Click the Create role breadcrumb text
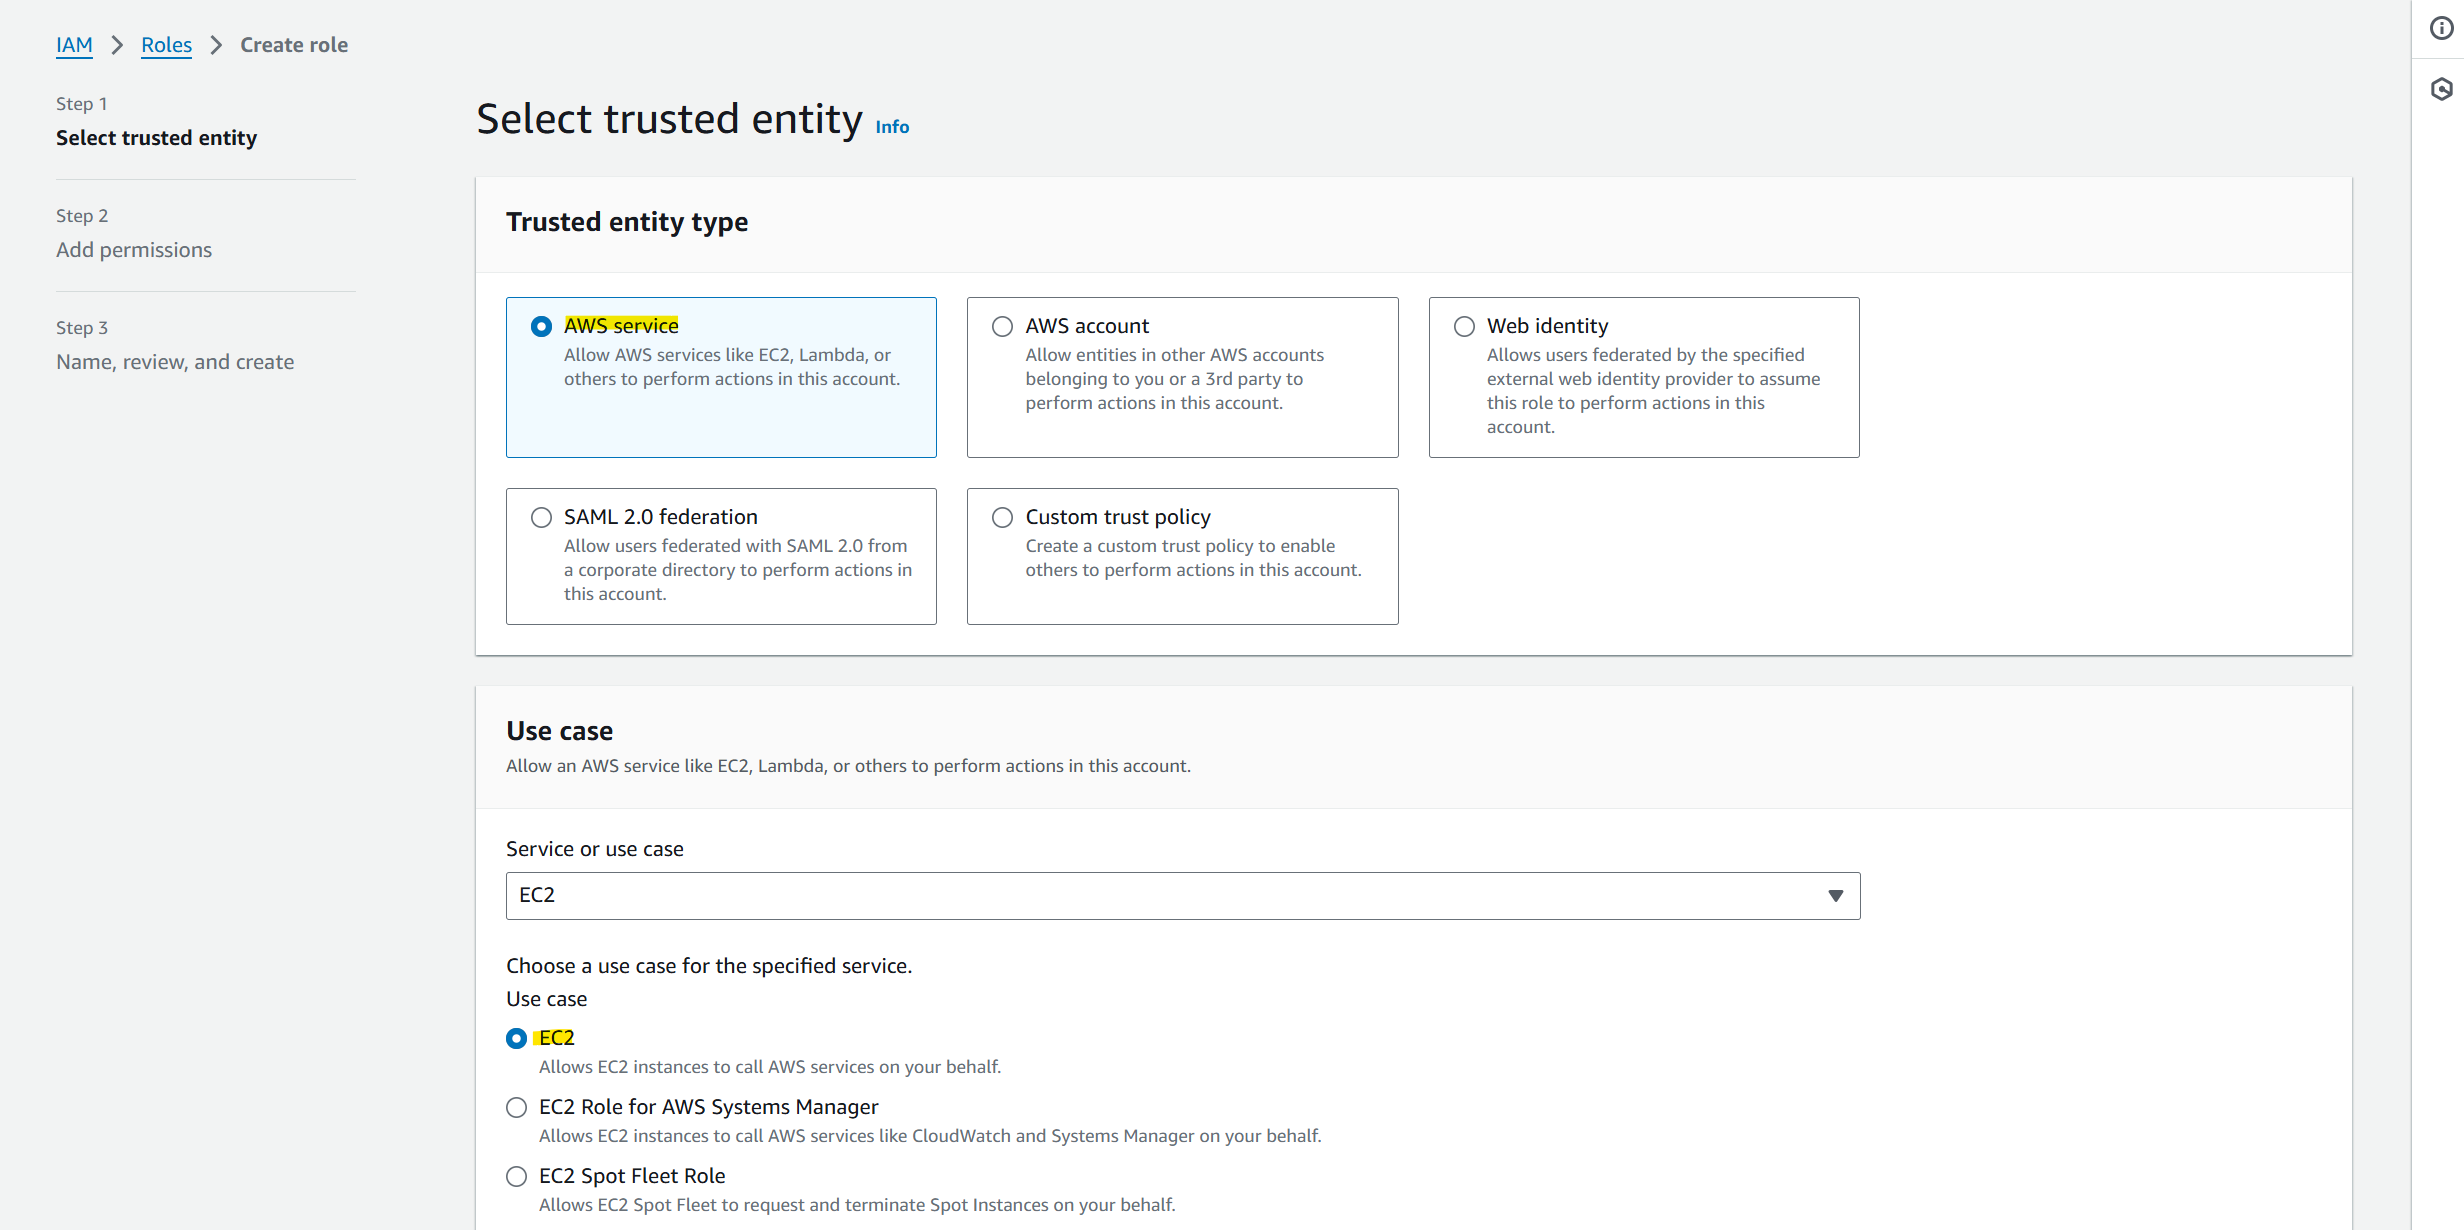Viewport: 2464px width, 1230px height. (294, 45)
